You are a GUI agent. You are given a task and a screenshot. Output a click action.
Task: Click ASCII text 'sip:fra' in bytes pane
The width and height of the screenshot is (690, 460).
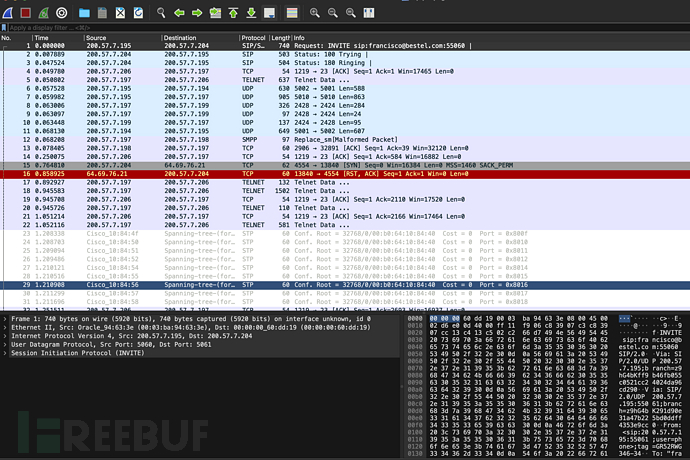coord(636,340)
